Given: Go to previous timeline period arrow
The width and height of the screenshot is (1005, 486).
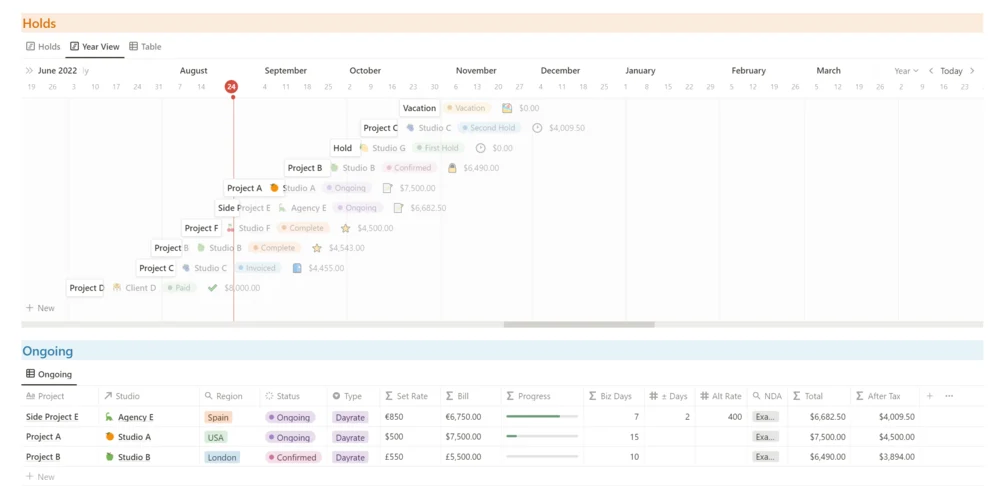Looking at the screenshot, I should pos(931,71).
